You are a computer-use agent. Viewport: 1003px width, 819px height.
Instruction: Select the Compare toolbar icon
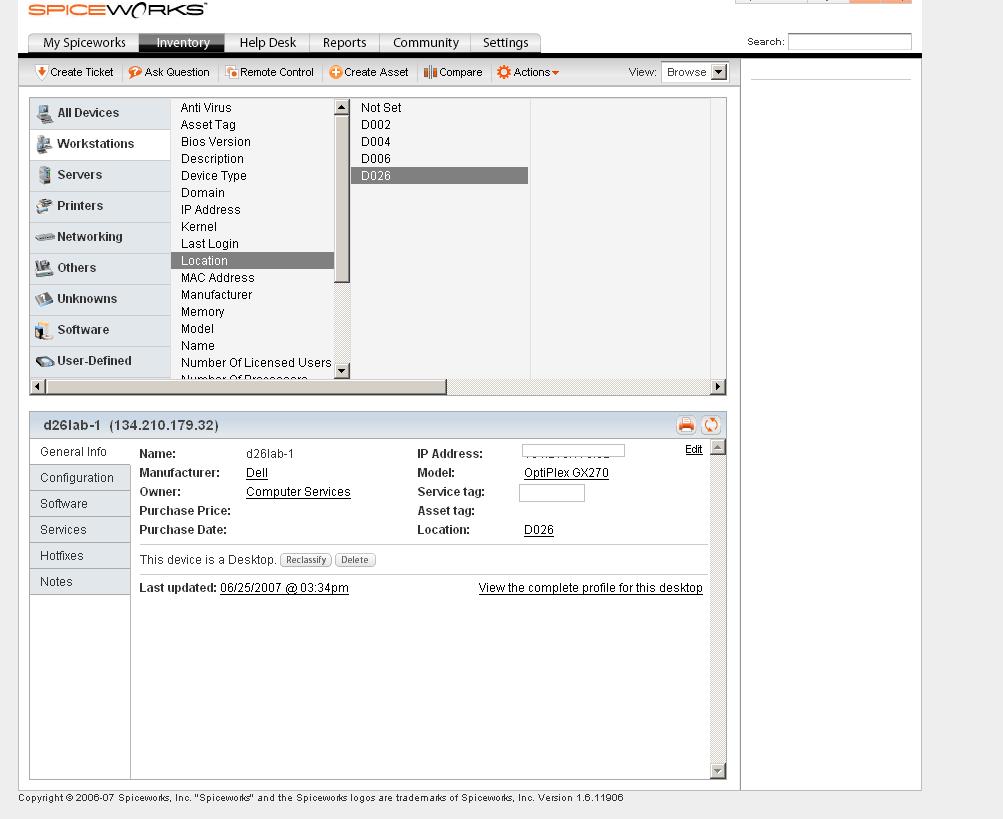tap(452, 71)
